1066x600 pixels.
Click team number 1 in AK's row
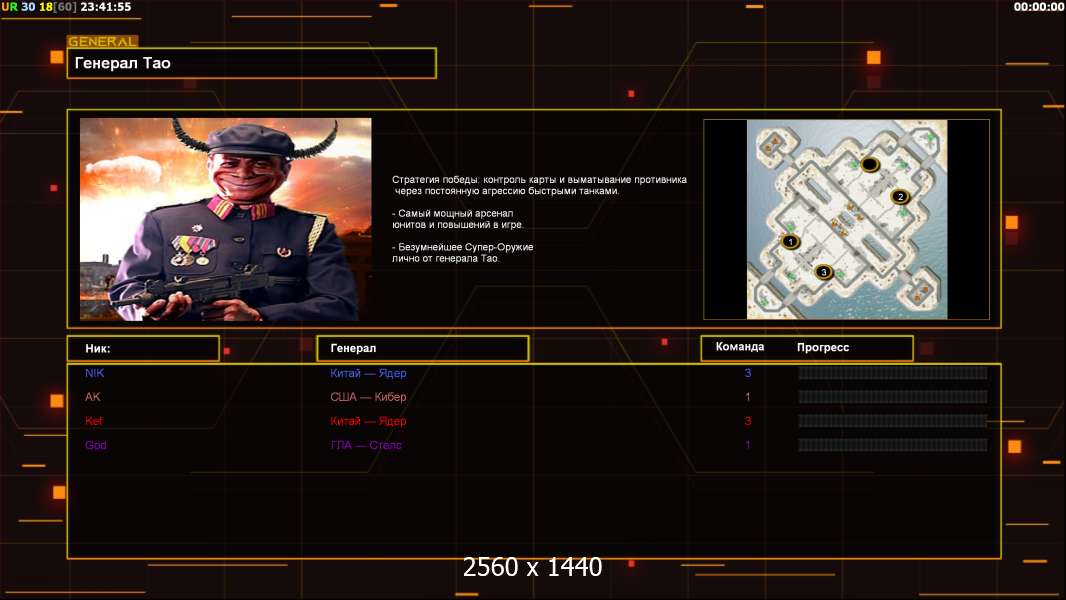748,397
